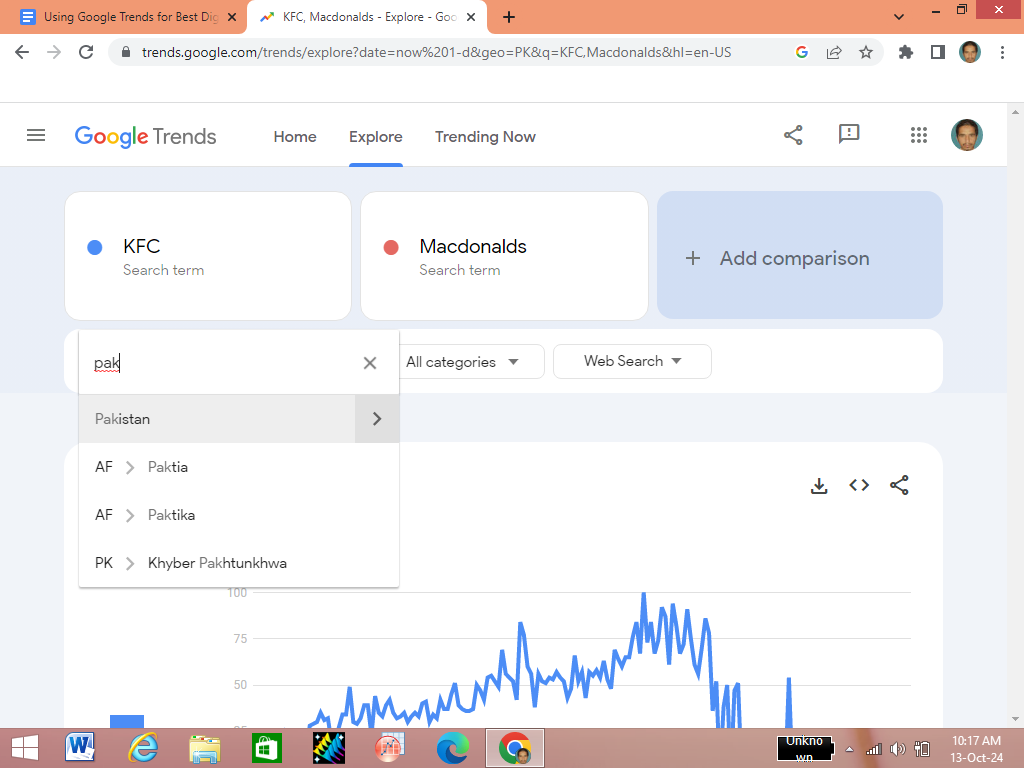Image resolution: width=1024 pixels, height=768 pixels.
Task: Go forward in browser history
Action: pyautogui.click(x=54, y=52)
